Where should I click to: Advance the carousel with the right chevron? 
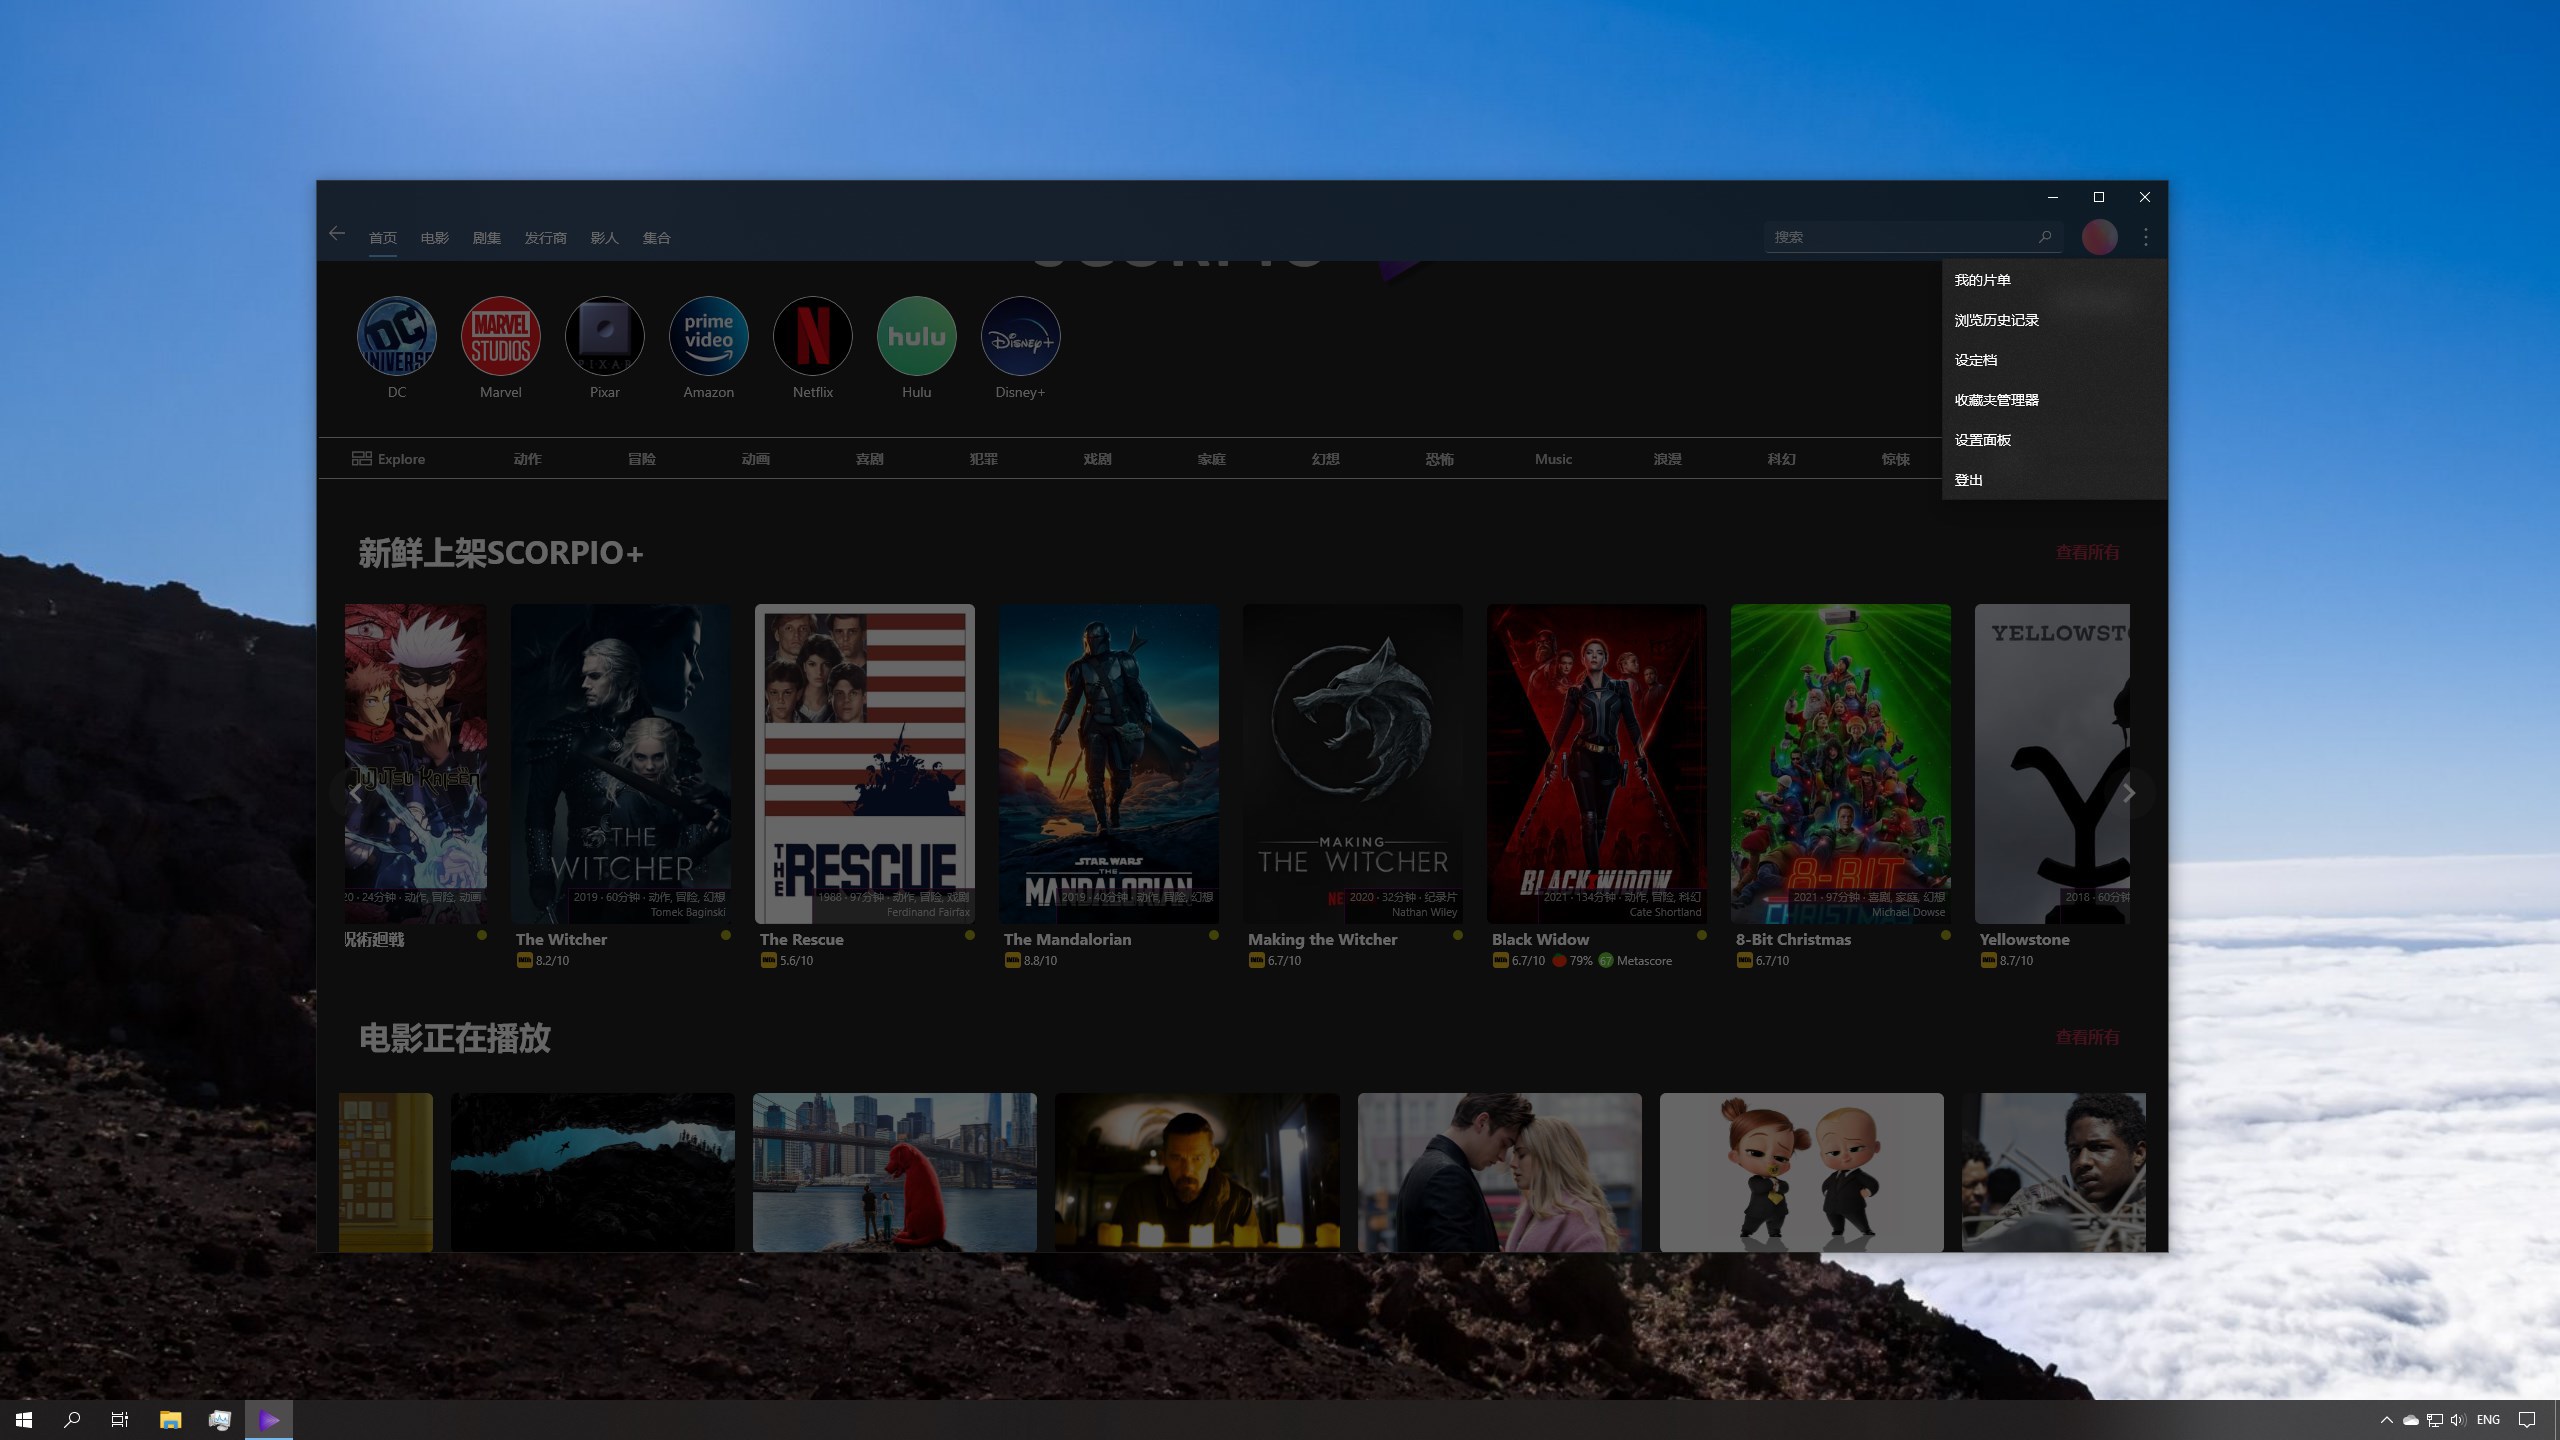[2129, 793]
